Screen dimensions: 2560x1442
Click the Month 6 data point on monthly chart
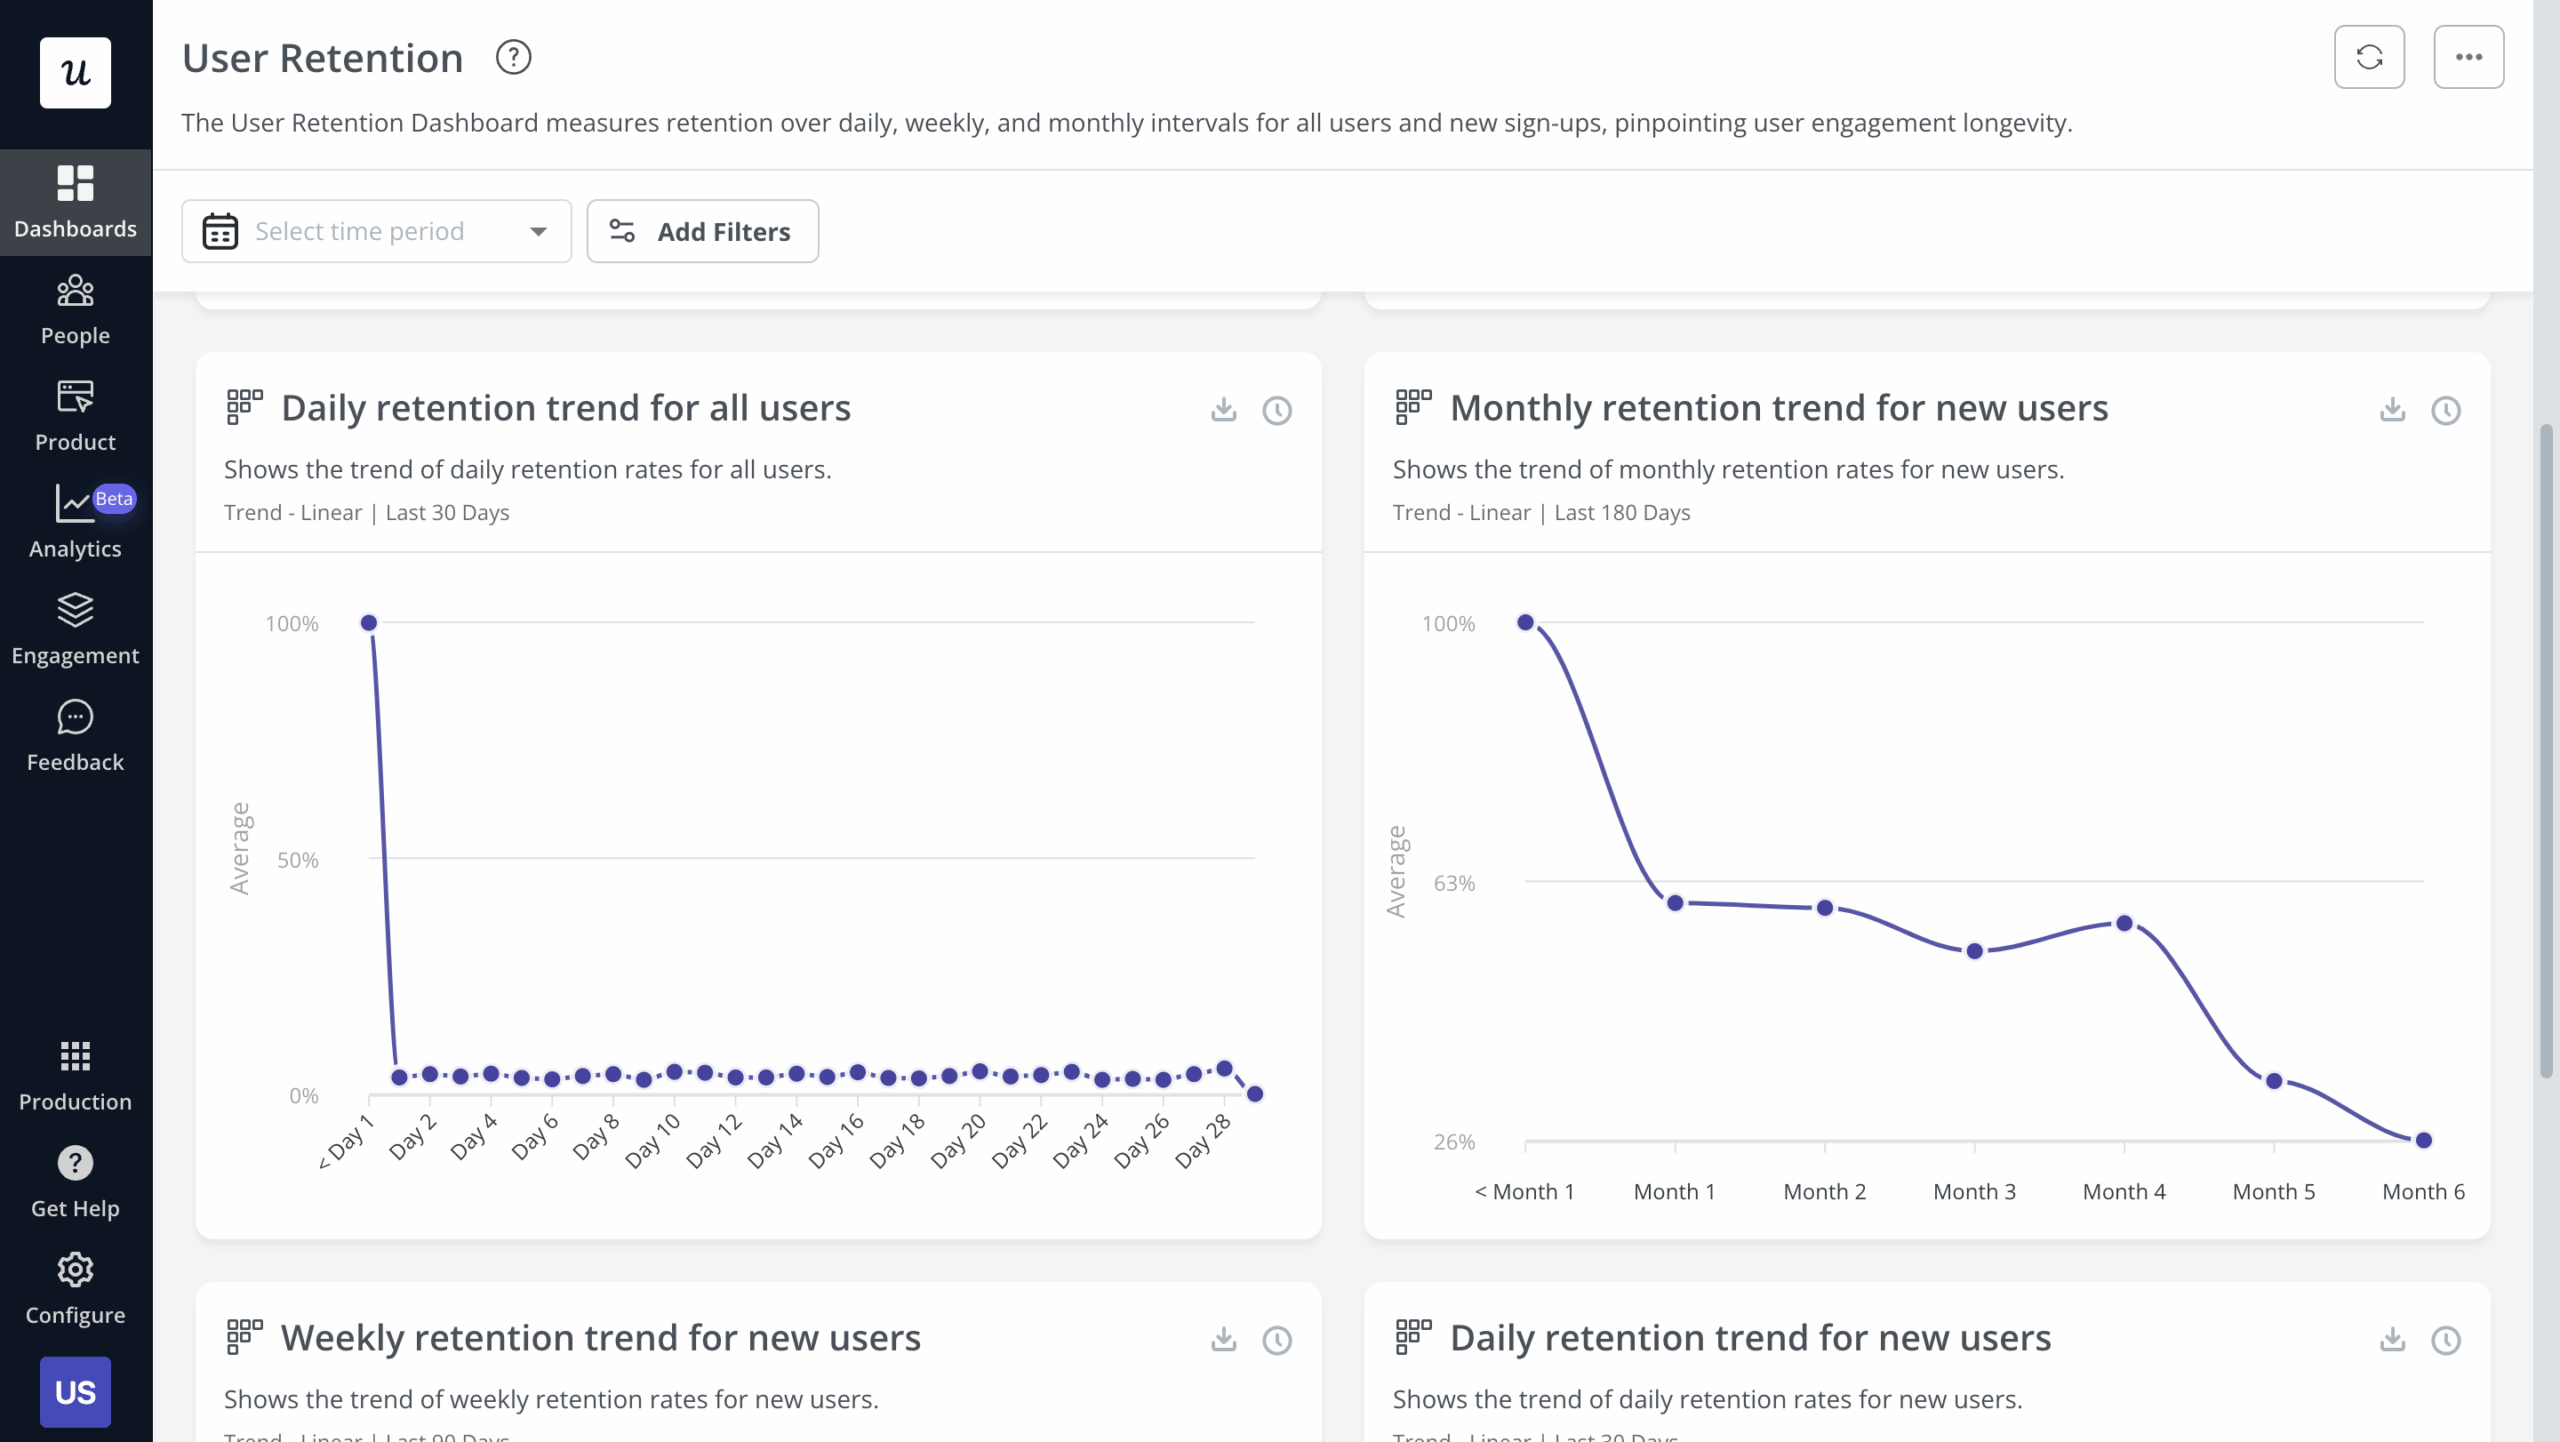2422,1139
